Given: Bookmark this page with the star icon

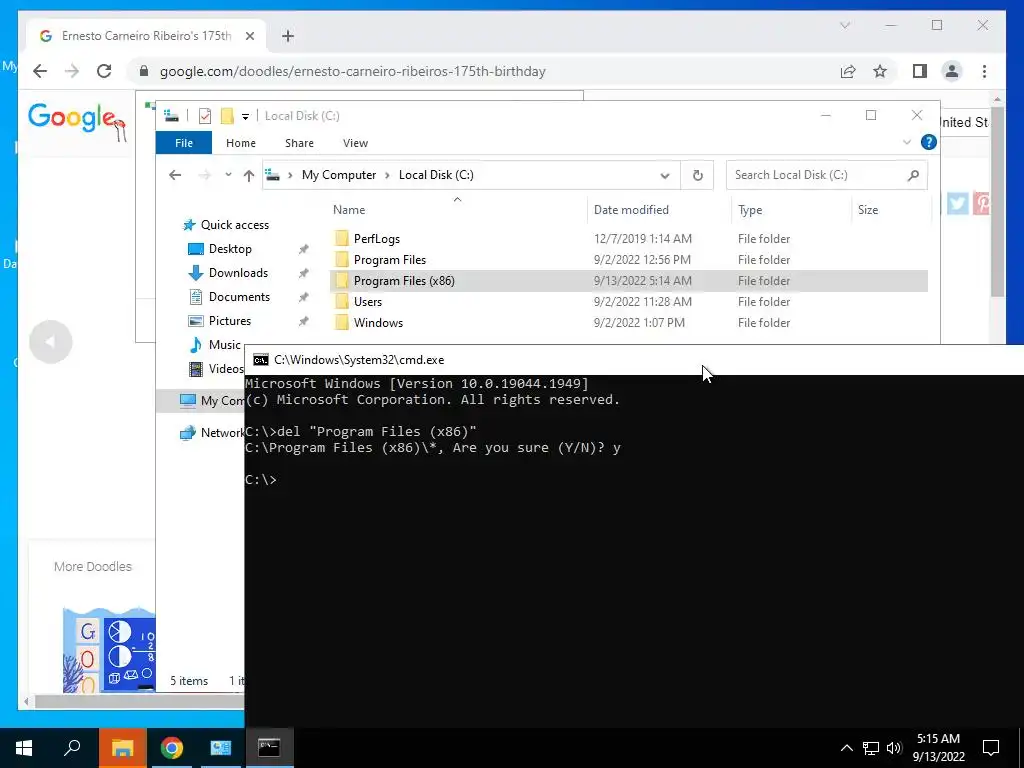Looking at the screenshot, I should point(880,71).
